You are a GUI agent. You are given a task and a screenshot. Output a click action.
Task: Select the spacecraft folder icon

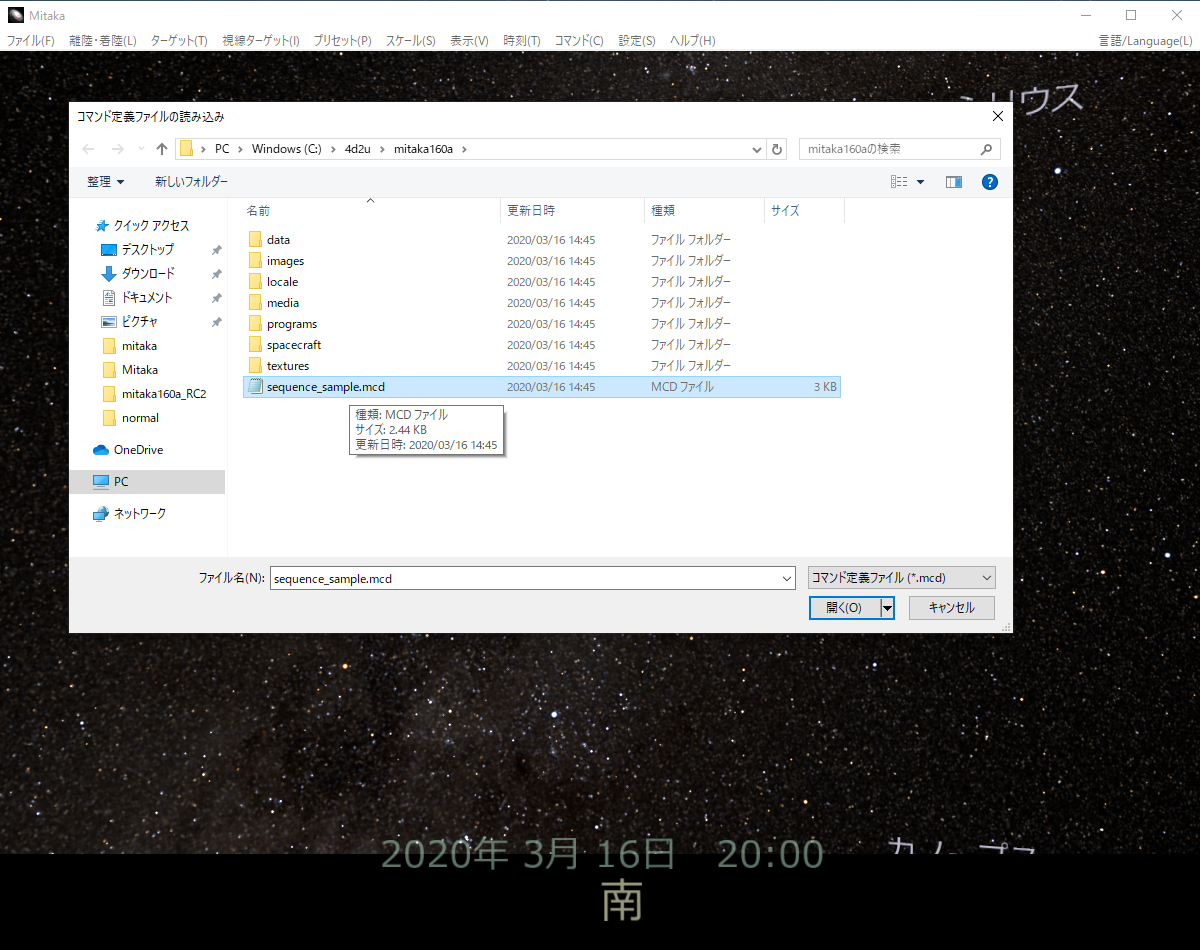[255, 345]
